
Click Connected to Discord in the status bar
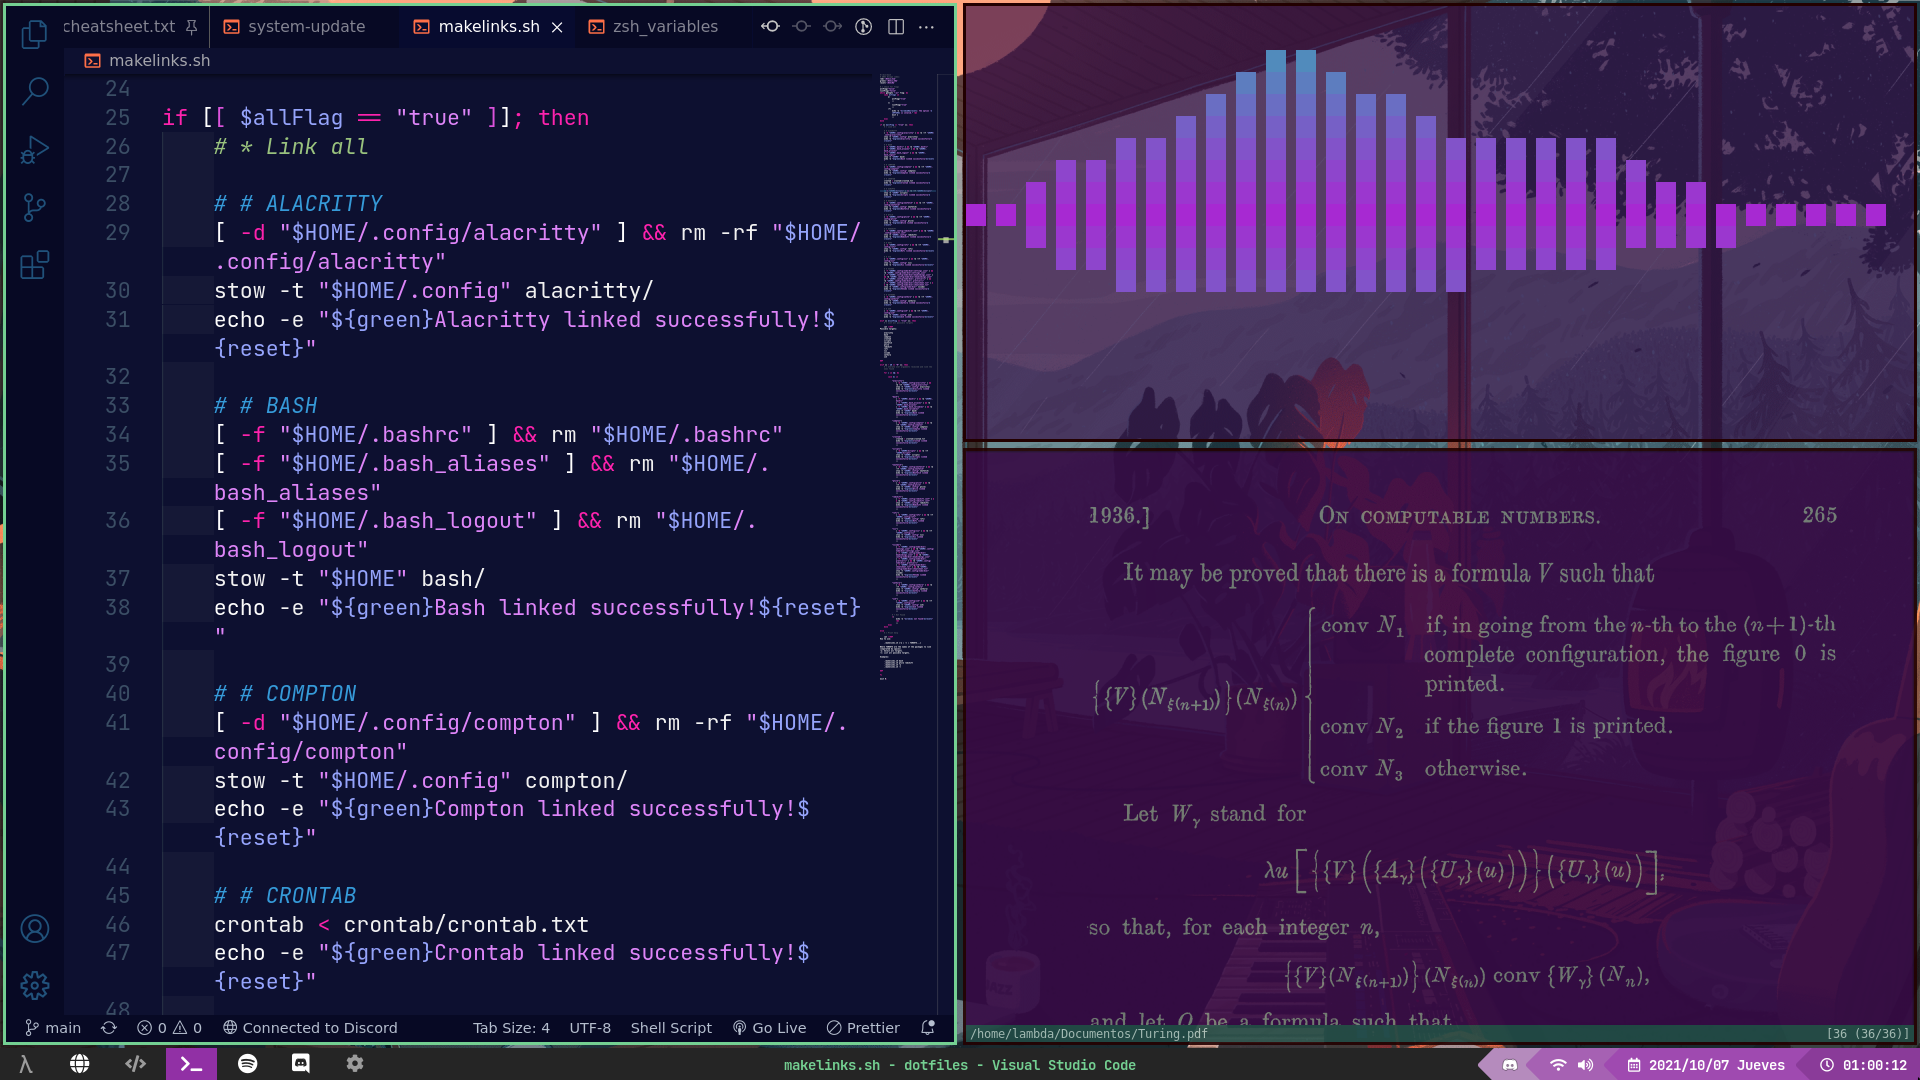(310, 1028)
